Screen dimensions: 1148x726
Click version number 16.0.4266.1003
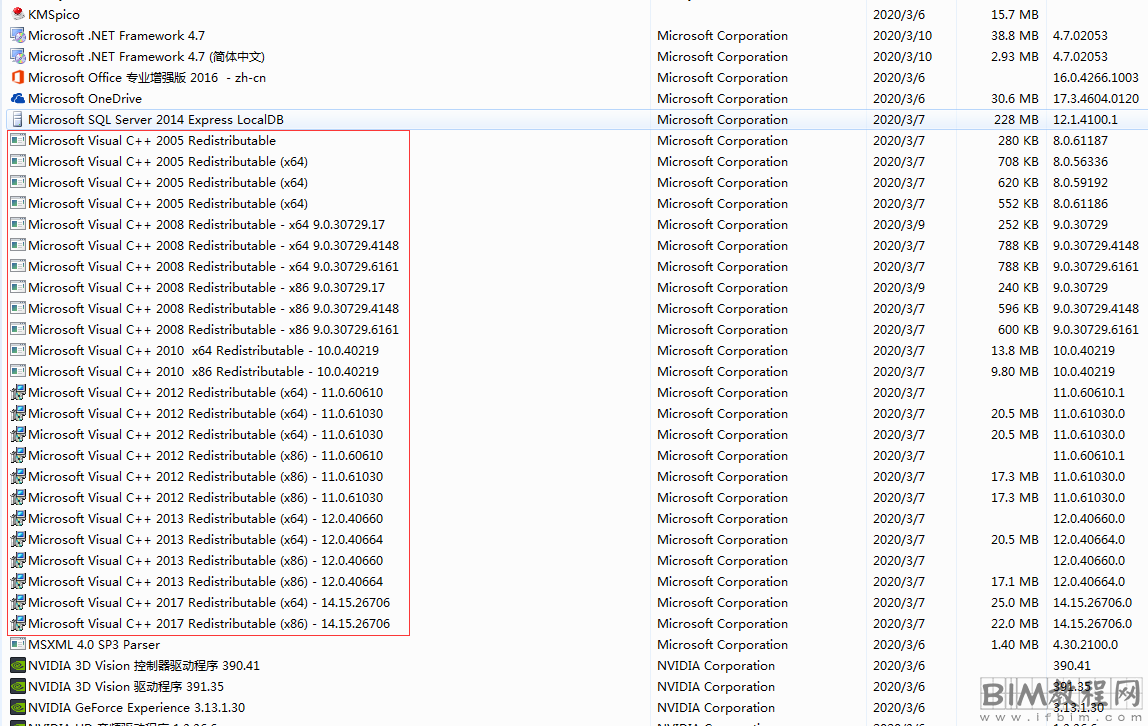click(x=1095, y=78)
